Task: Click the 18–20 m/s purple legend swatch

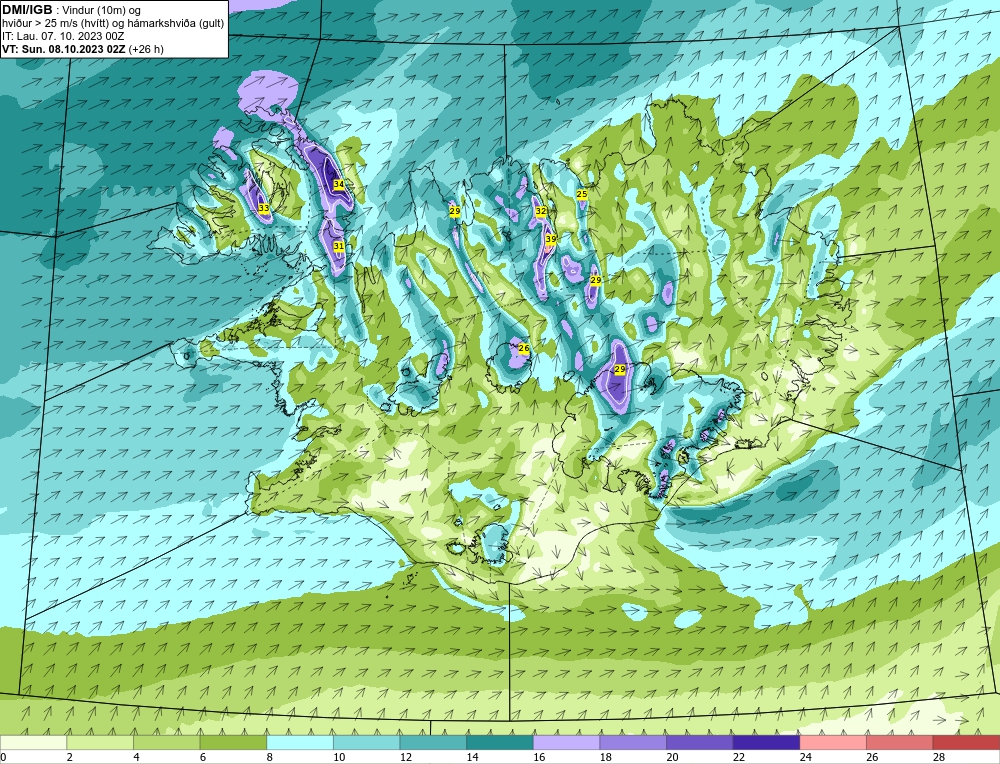Action: click(633, 742)
